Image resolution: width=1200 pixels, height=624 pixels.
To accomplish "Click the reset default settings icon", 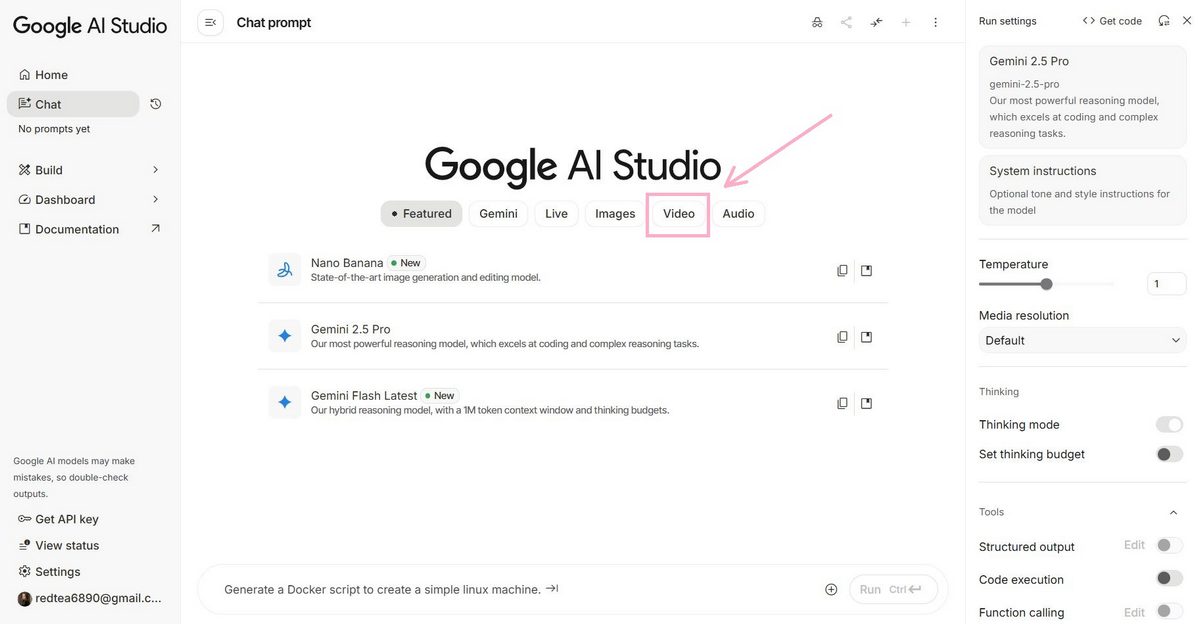I will 1163,21.
